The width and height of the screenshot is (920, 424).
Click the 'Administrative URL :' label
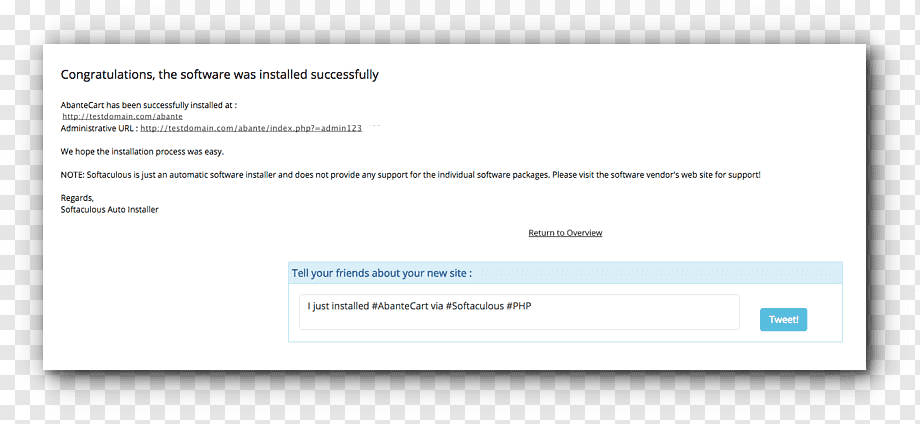pyautogui.click(x=99, y=128)
